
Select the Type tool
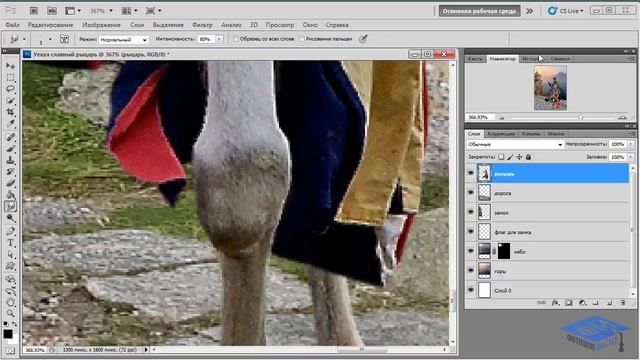[x=11, y=243]
